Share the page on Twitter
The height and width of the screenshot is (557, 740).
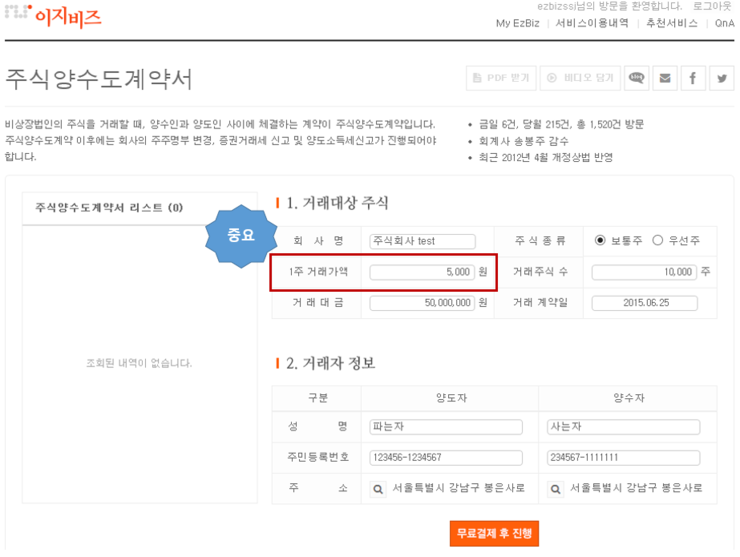coord(722,78)
